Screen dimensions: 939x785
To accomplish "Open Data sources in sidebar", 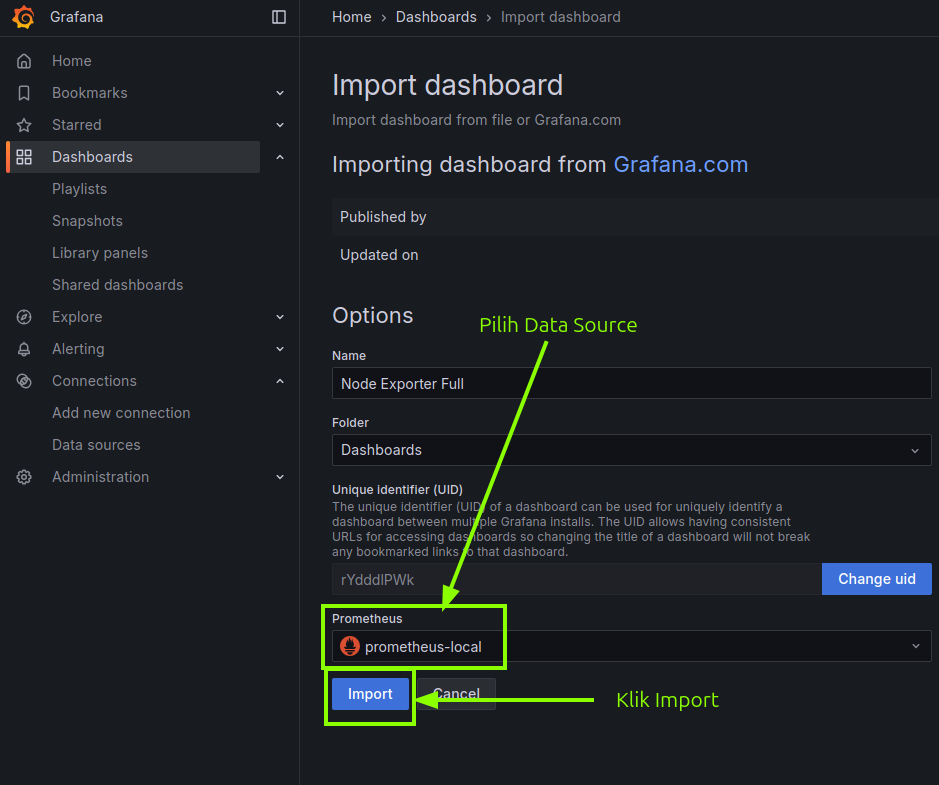I will point(96,445).
